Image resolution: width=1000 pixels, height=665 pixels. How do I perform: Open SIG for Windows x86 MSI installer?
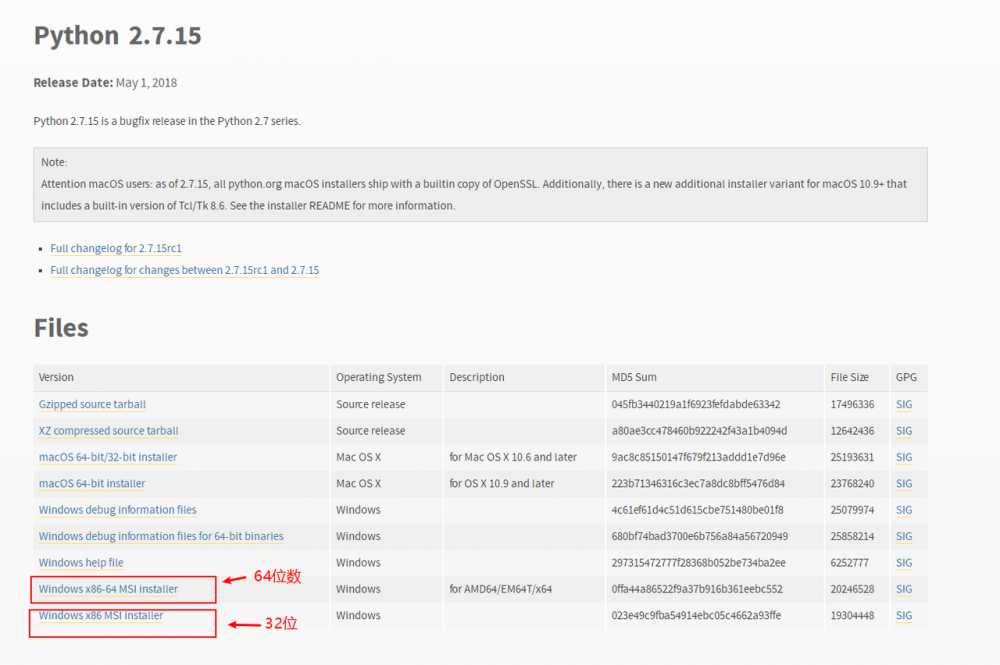point(904,615)
